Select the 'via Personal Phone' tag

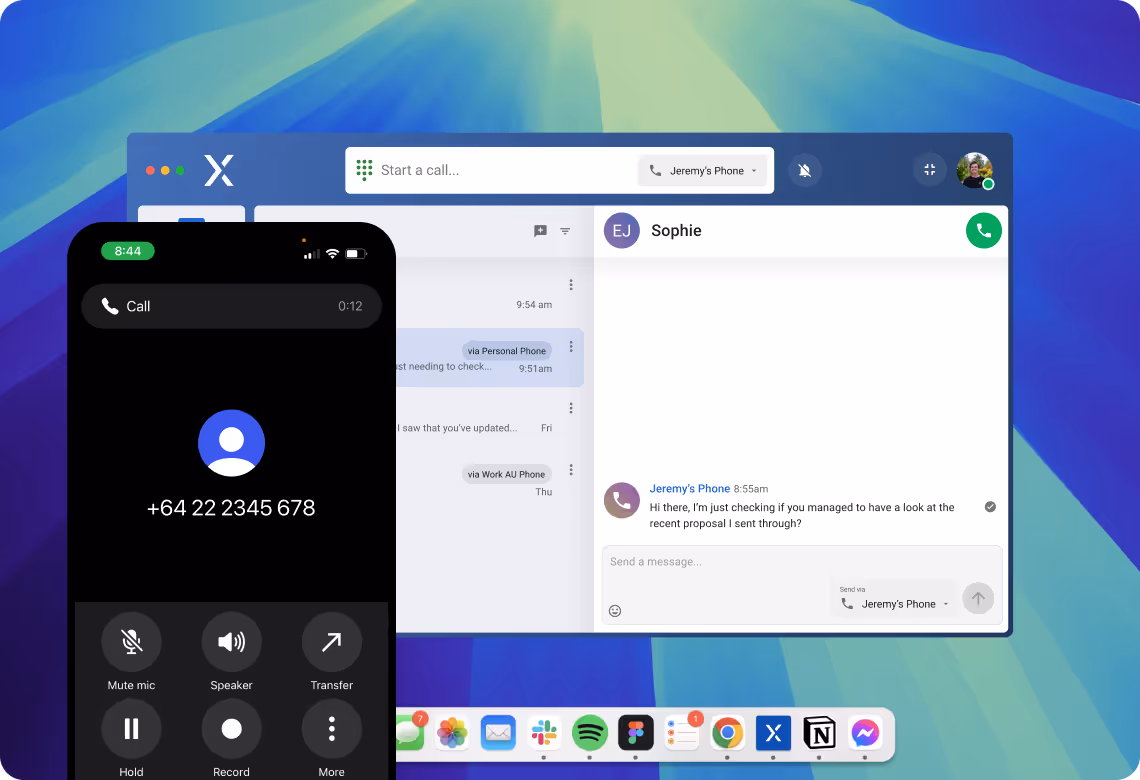coord(507,351)
